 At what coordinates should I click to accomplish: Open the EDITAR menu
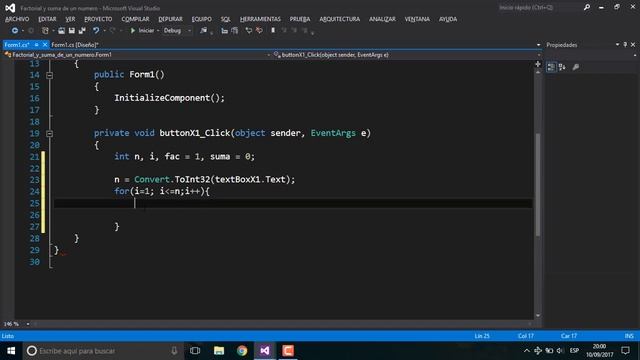pos(47,19)
